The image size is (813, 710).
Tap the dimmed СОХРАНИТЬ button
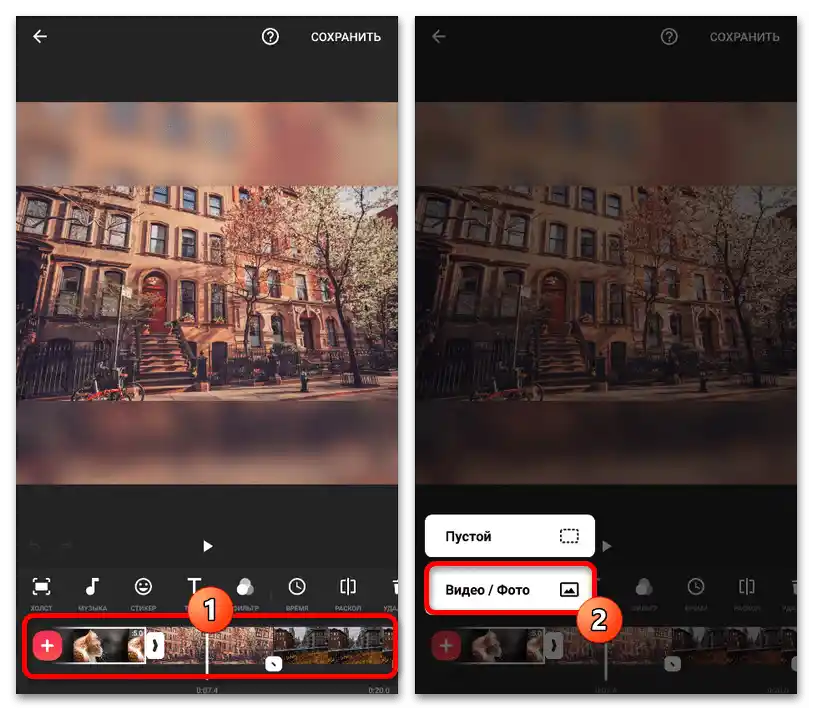coord(745,37)
